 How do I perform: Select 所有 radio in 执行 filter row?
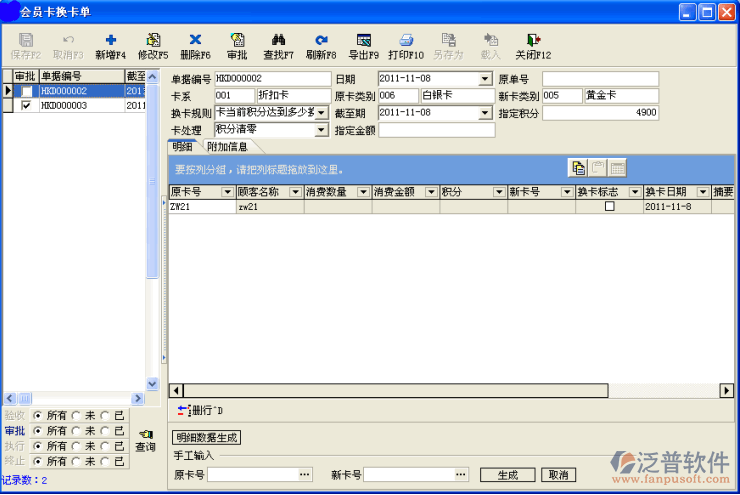(x=38, y=446)
